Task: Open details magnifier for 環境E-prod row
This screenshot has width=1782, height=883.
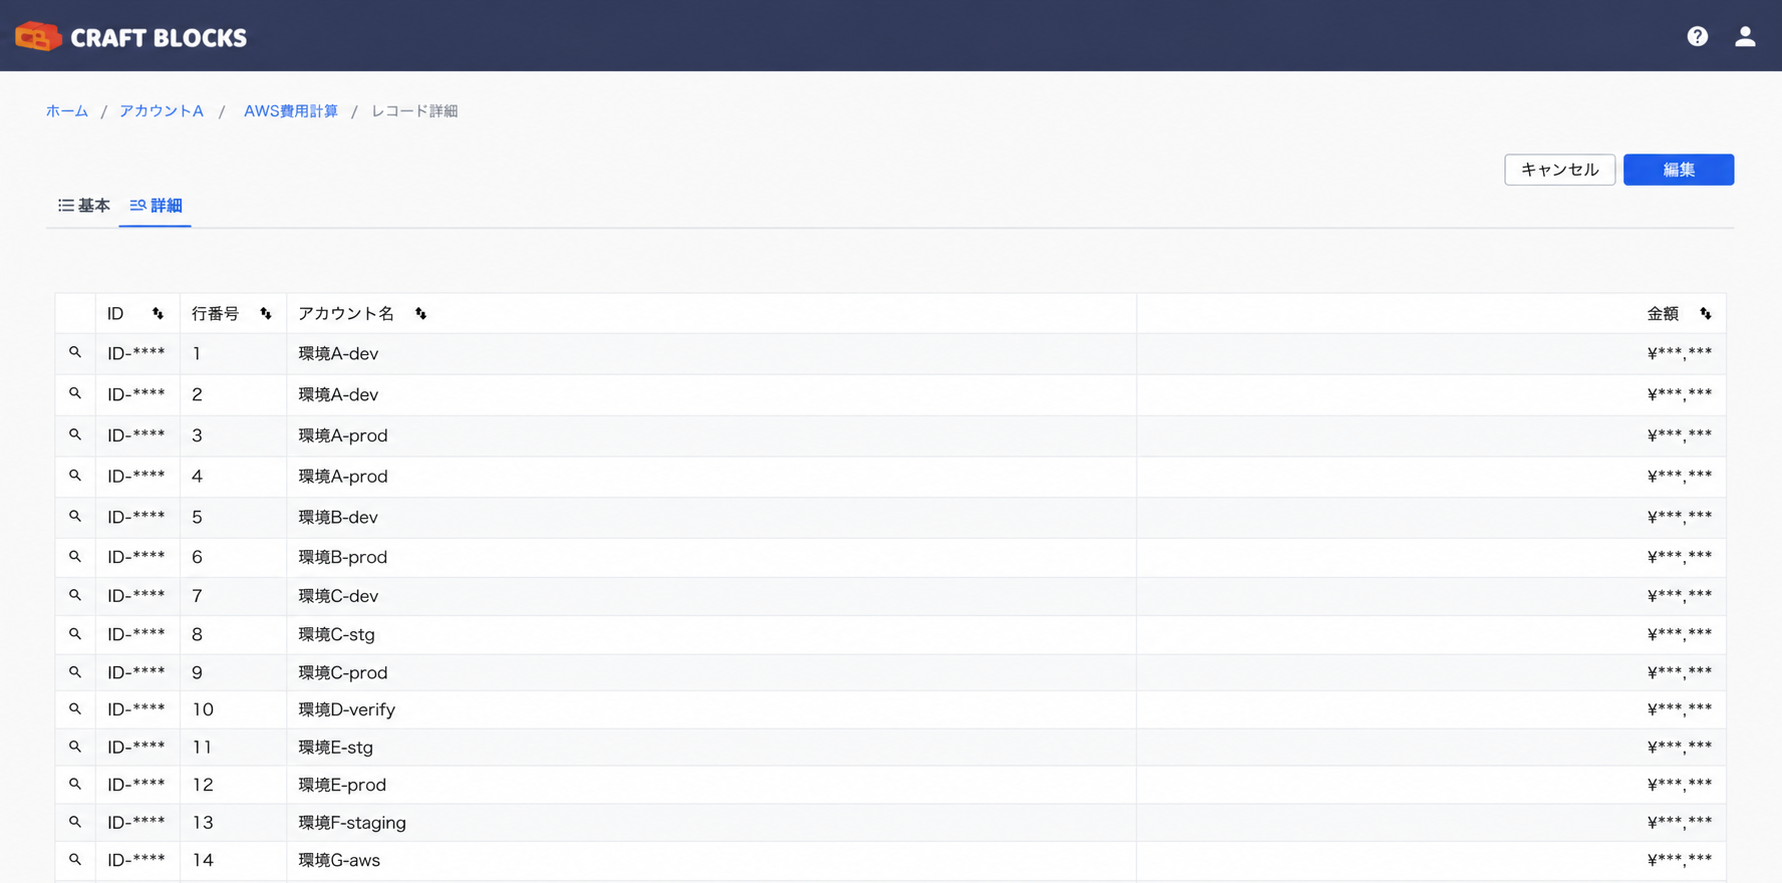Action: pos(75,785)
